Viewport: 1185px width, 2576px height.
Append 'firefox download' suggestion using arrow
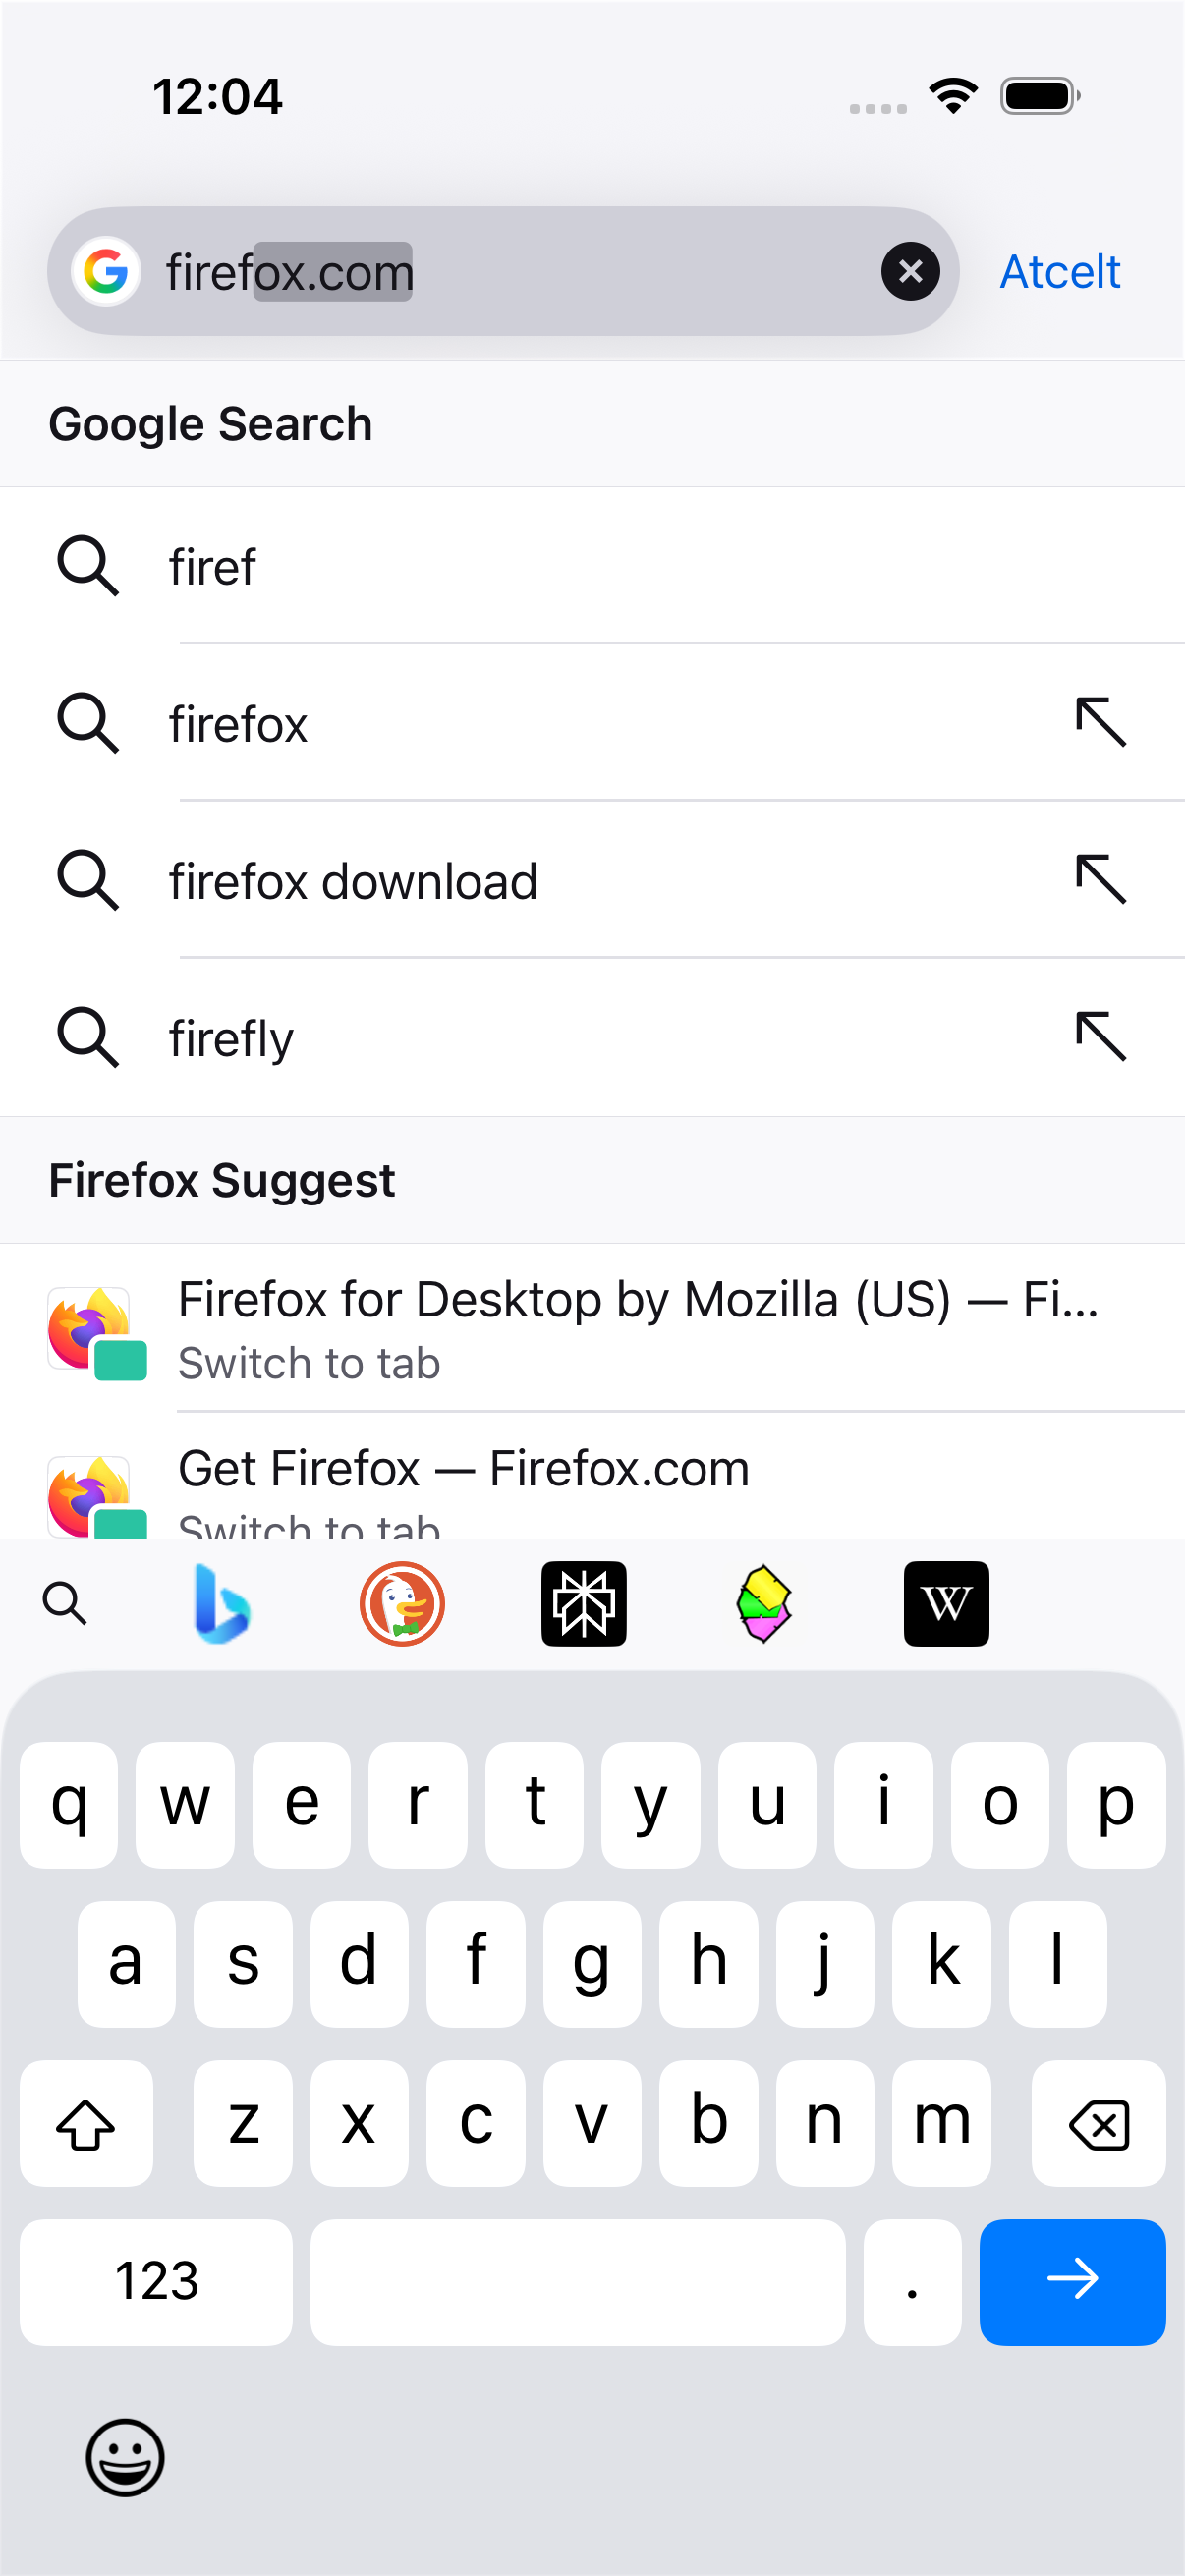1101,879
